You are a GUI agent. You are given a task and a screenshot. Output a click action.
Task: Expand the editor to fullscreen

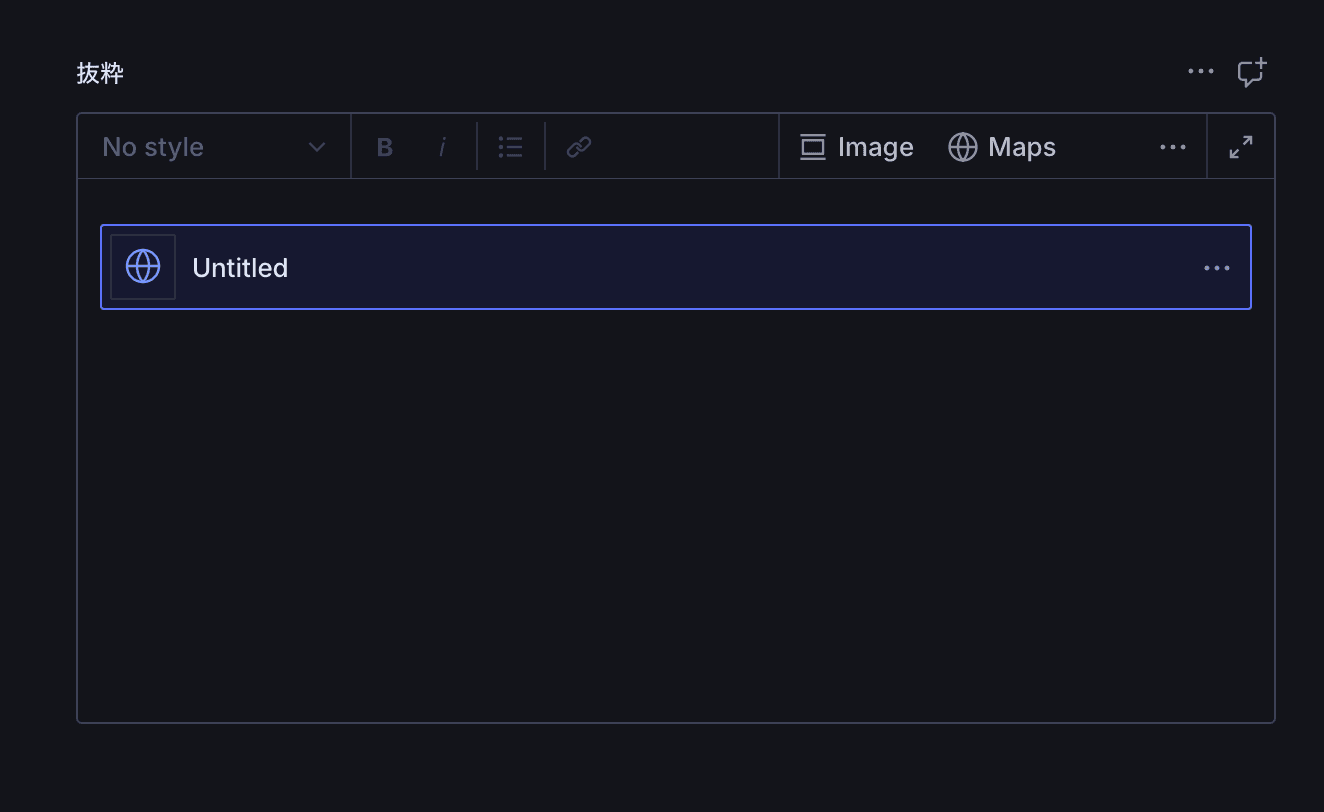point(1241,147)
